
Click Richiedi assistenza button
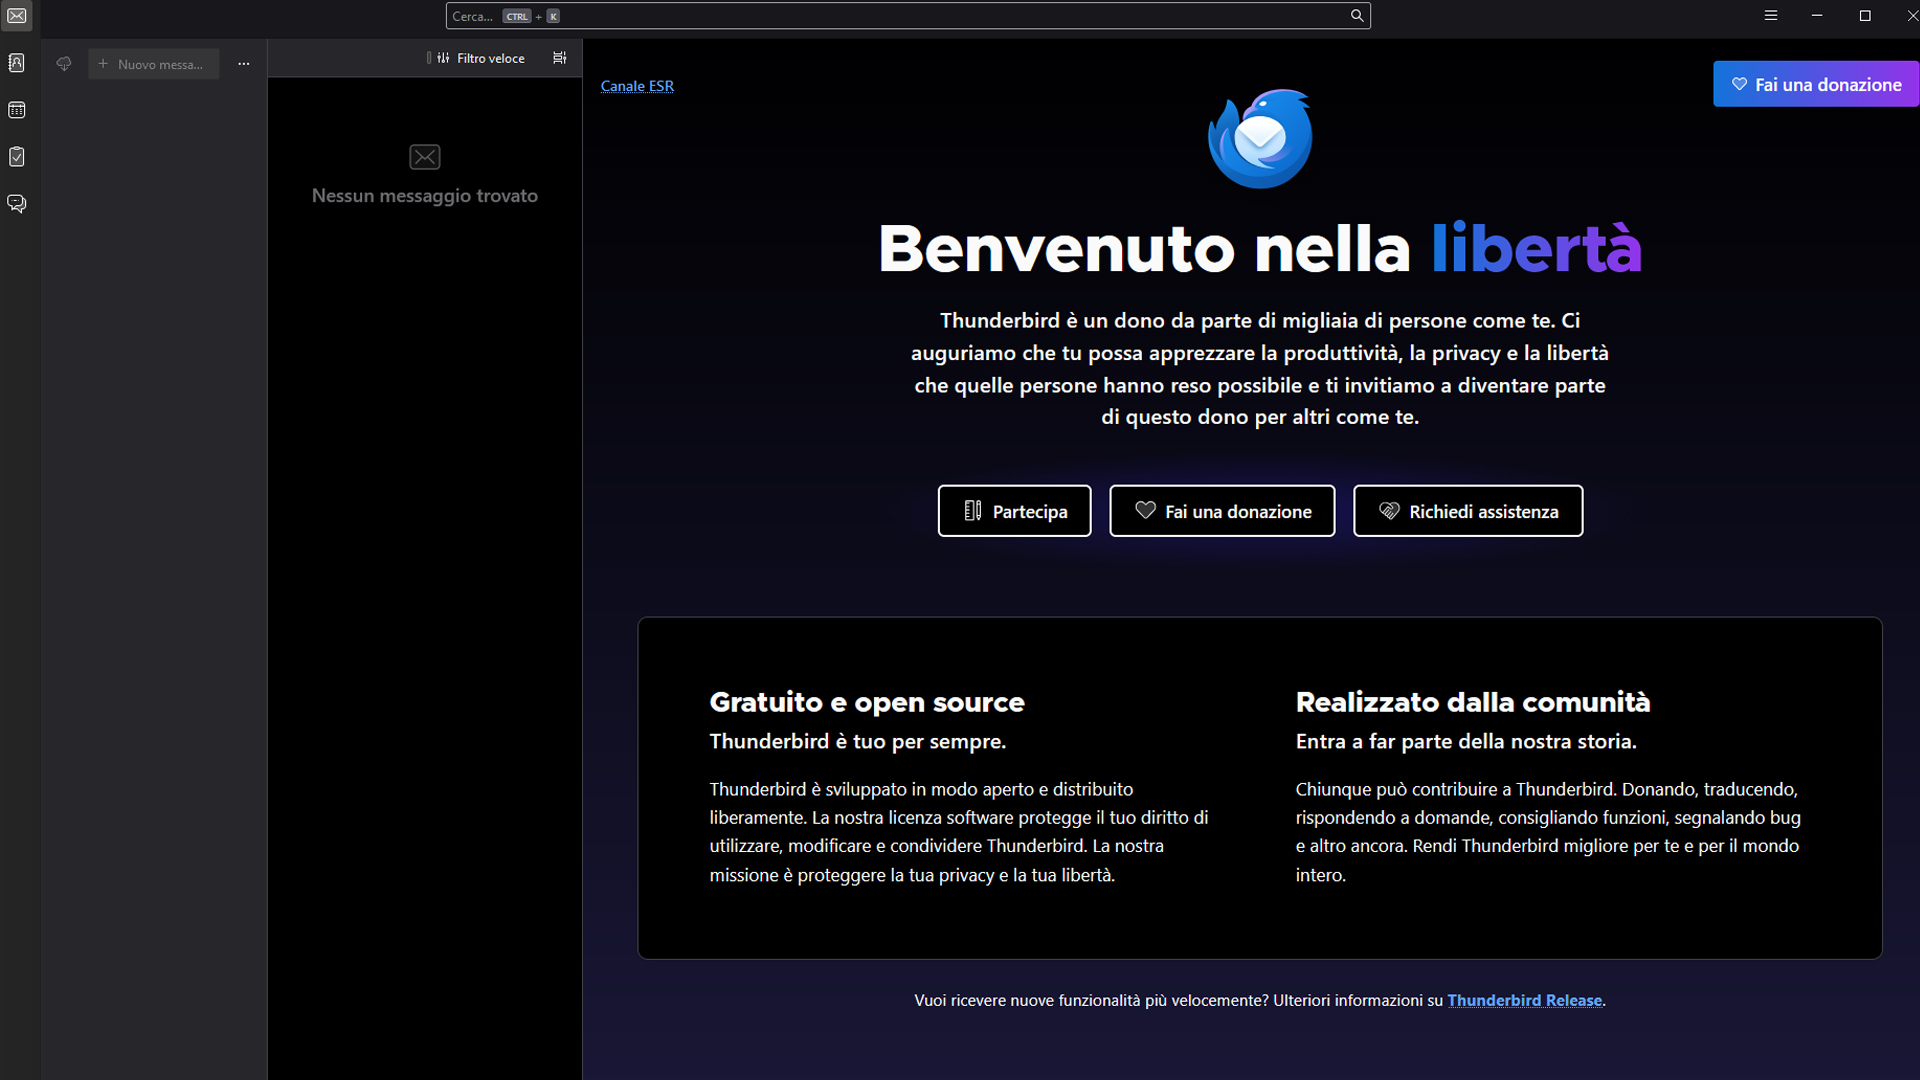pos(1468,511)
